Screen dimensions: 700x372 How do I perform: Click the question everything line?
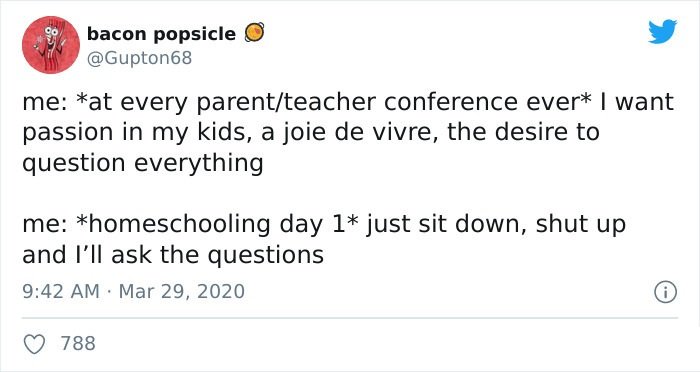[x=142, y=163]
